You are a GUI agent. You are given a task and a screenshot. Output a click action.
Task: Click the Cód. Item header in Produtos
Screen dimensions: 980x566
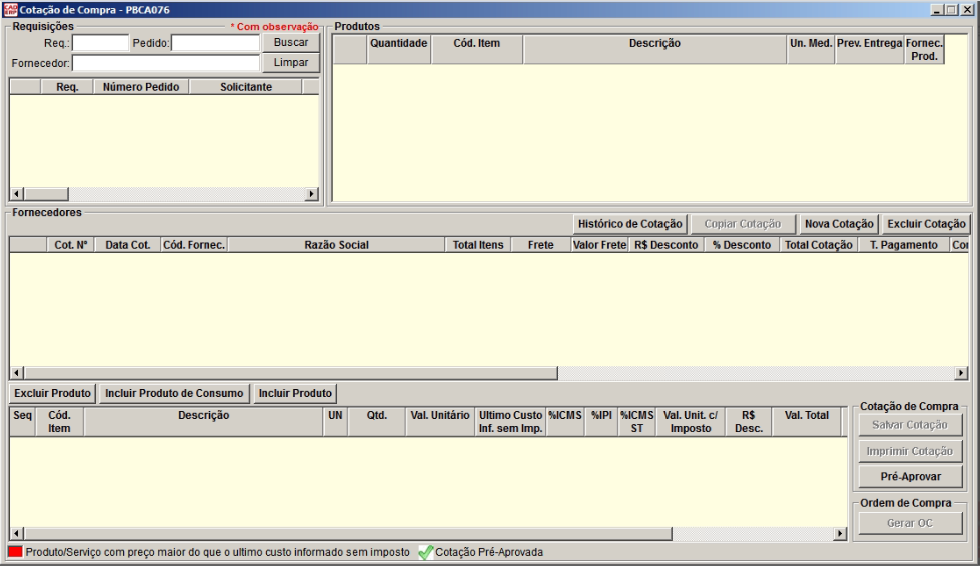click(x=476, y=49)
